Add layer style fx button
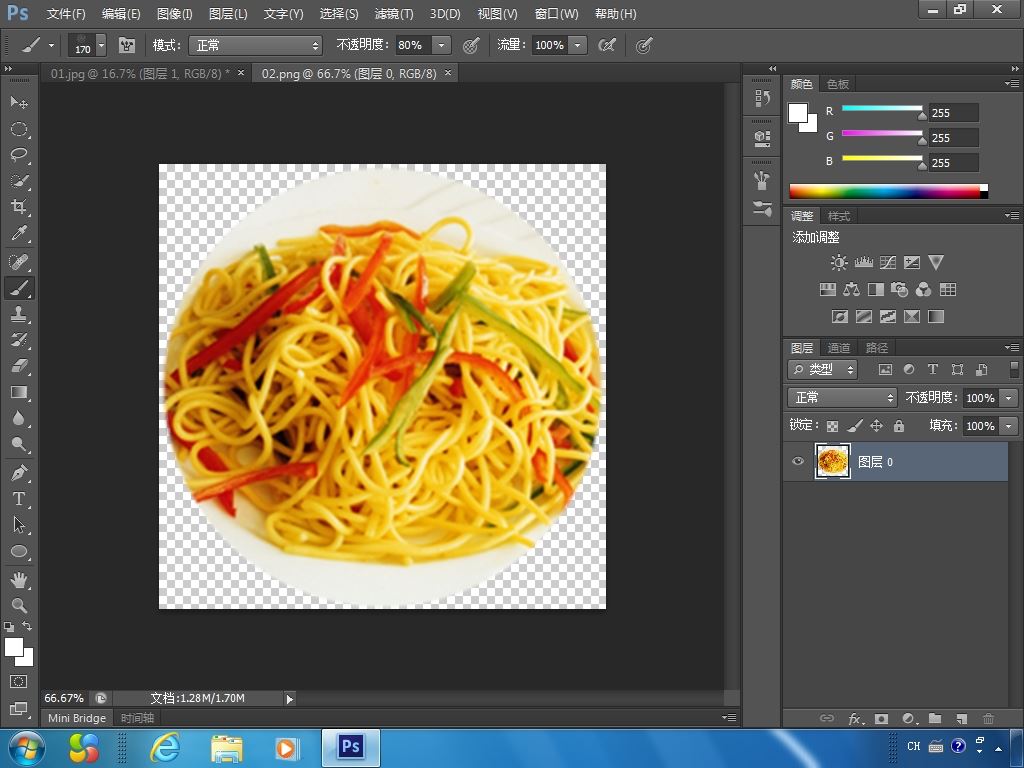The image size is (1024, 768). tap(856, 719)
